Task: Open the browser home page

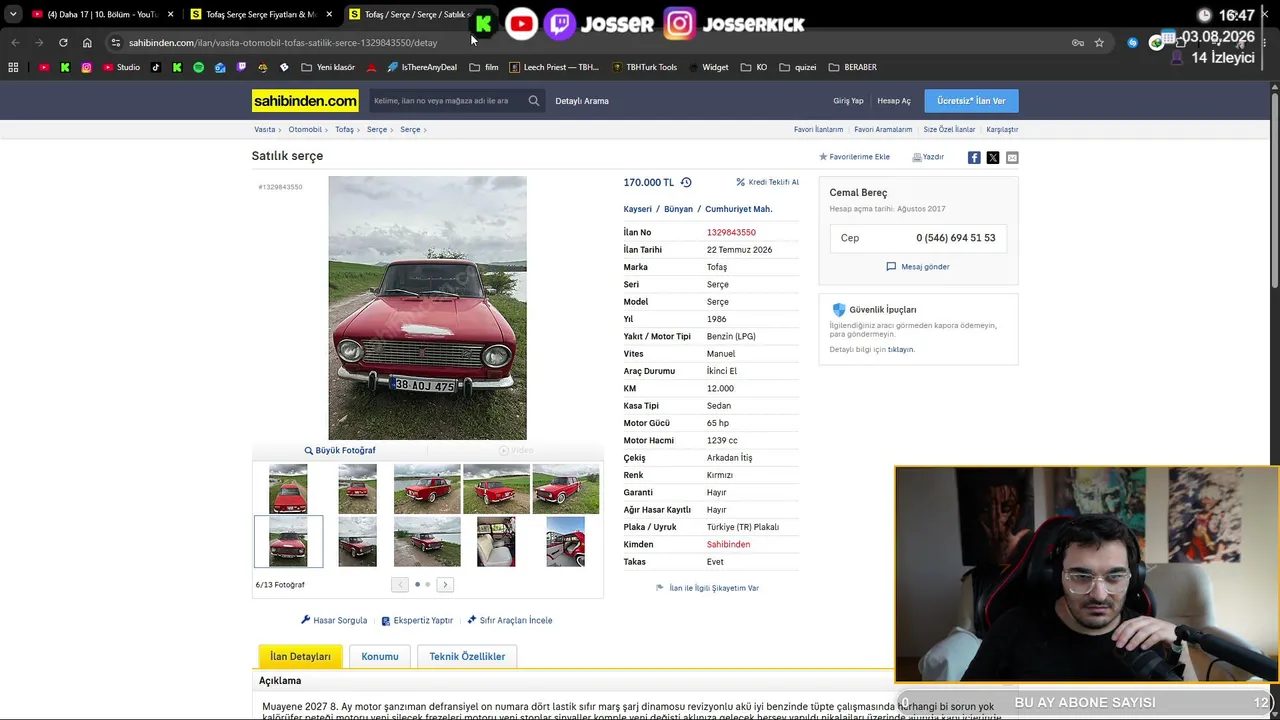Action: [87, 43]
